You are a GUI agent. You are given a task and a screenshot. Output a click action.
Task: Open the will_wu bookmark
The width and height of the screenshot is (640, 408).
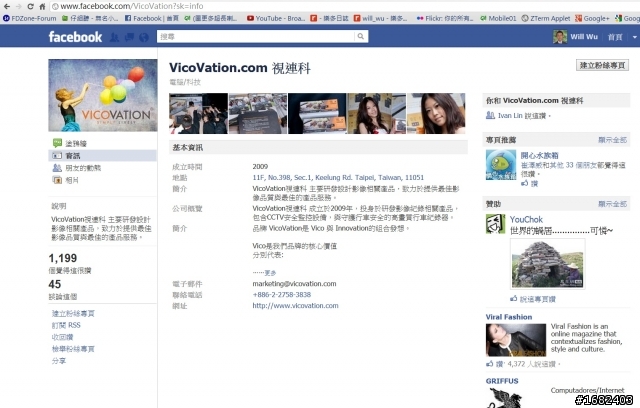coord(380,18)
